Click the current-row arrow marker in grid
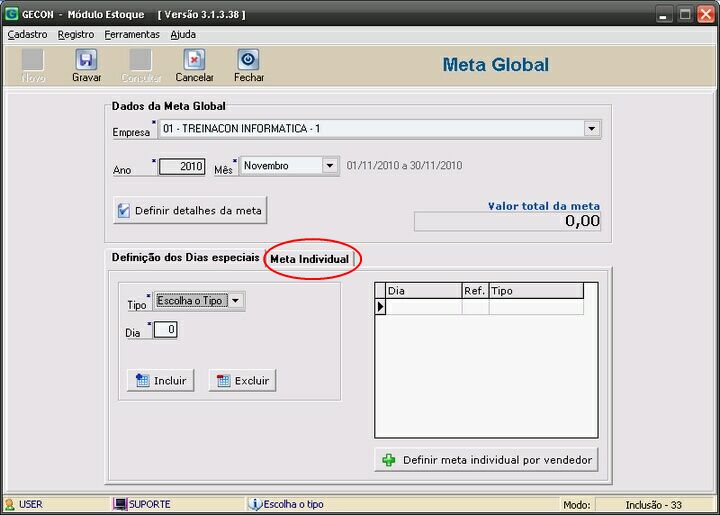The image size is (720, 515). pyautogui.click(x=380, y=306)
